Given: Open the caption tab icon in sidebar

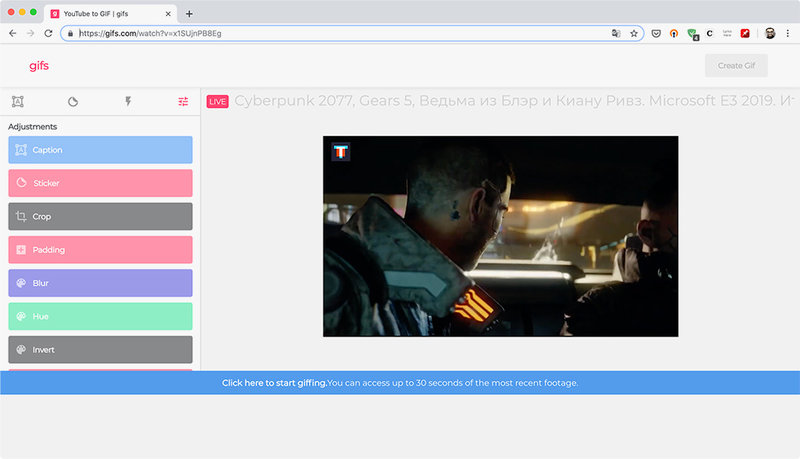Looking at the screenshot, I should point(18,101).
